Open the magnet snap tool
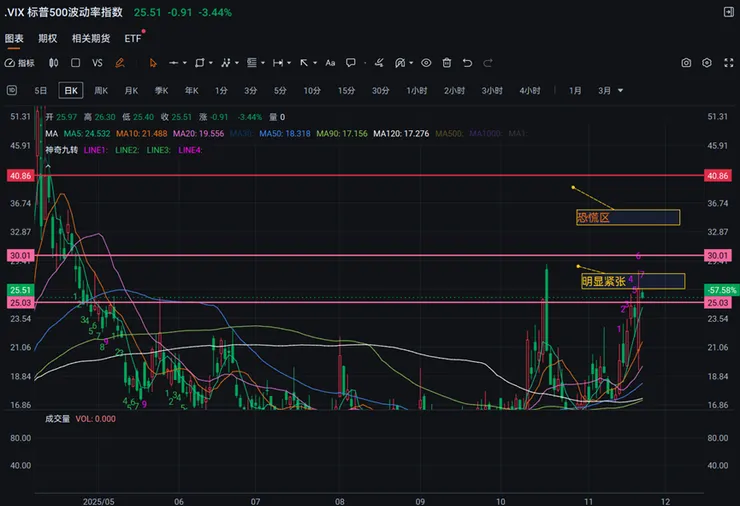The width and height of the screenshot is (740, 506). [400, 63]
